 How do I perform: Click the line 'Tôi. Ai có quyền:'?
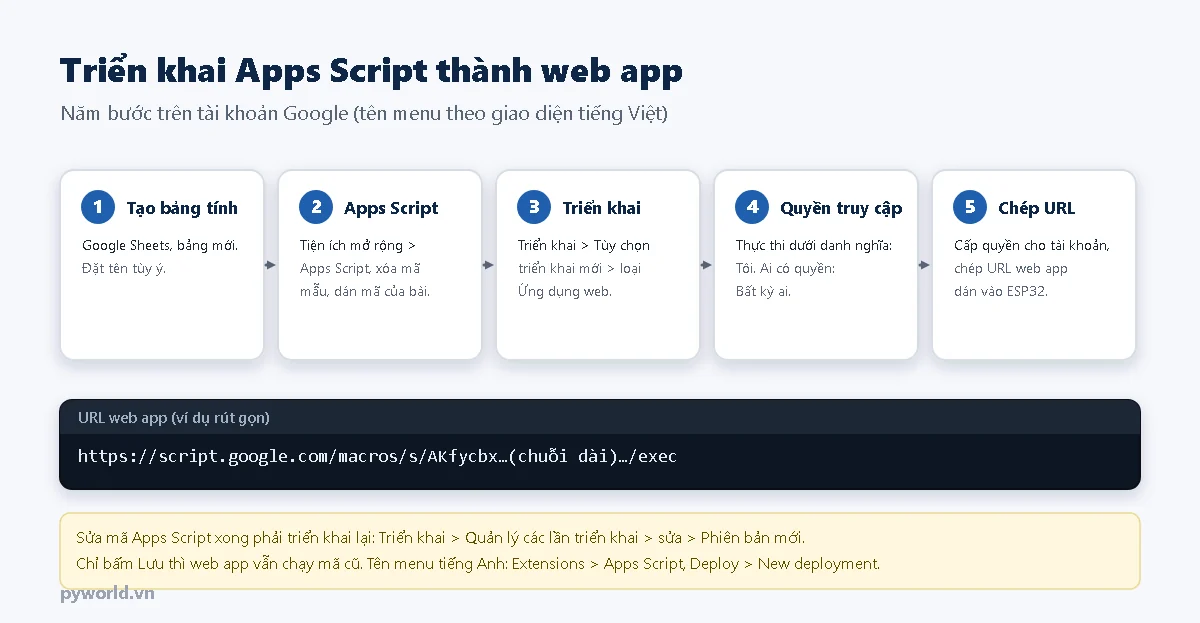[x=785, y=268]
